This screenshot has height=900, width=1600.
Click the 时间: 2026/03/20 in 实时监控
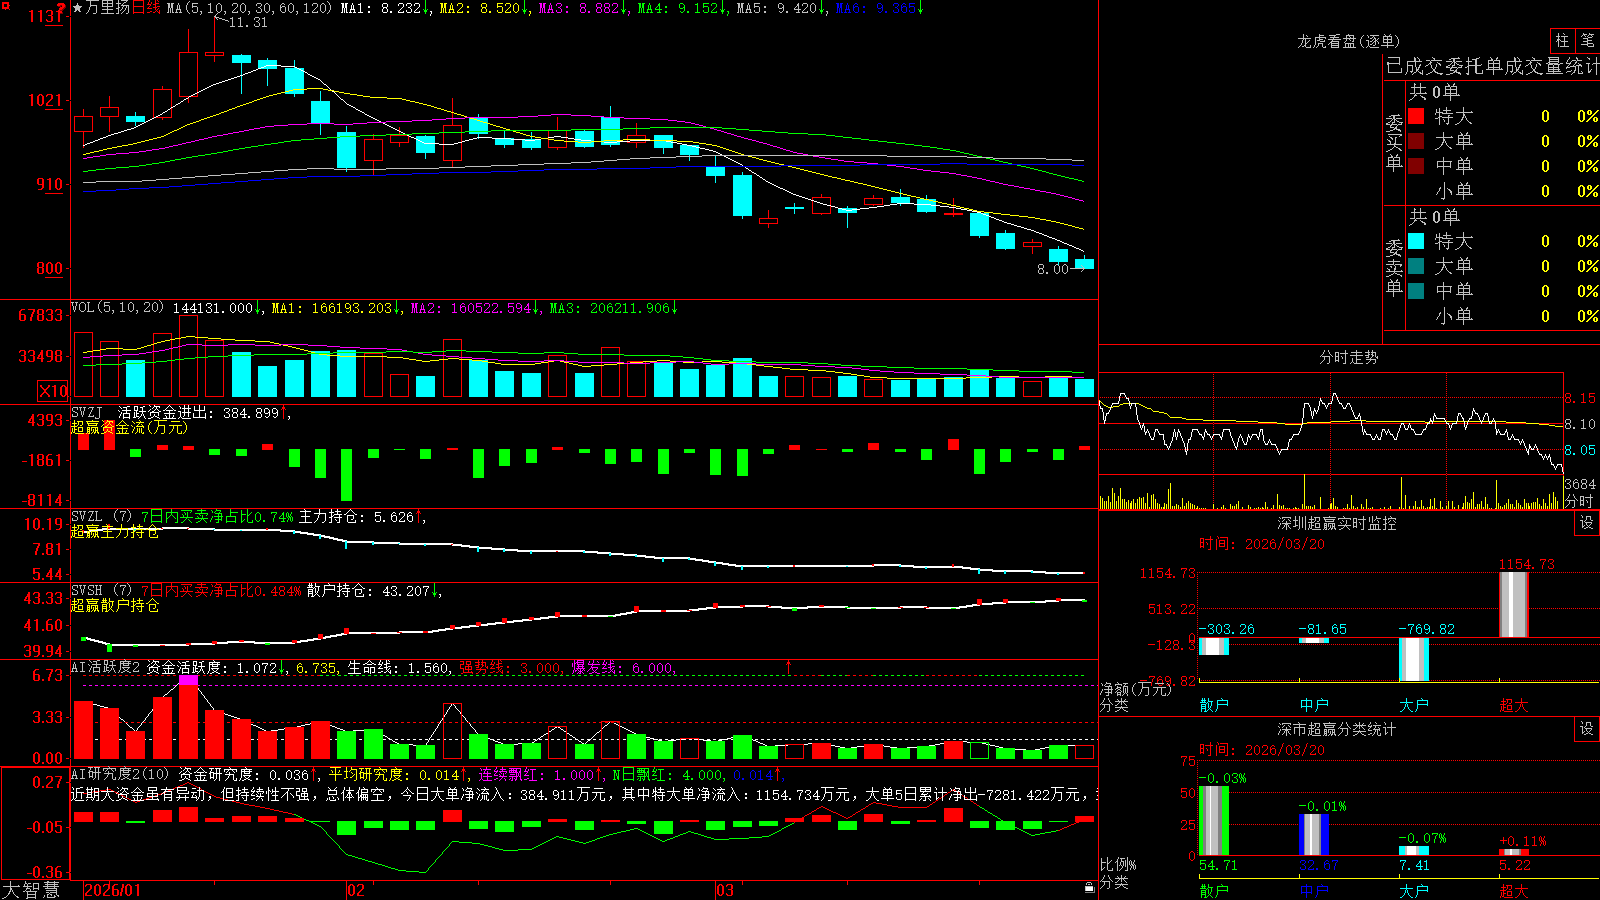coord(1261,544)
